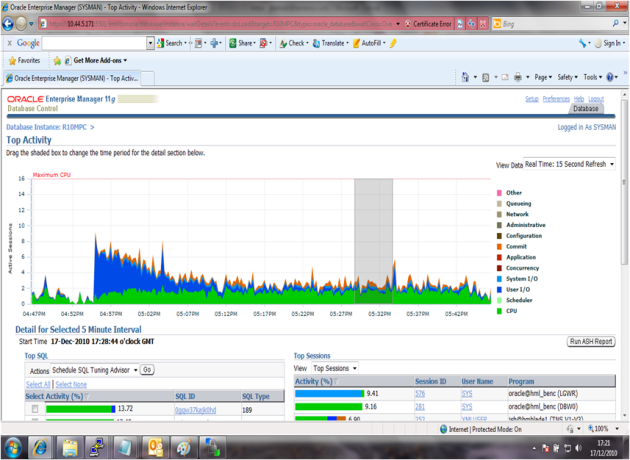Open session ID 576 link
The height and width of the screenshot is (460, 630).
point(420,394)
